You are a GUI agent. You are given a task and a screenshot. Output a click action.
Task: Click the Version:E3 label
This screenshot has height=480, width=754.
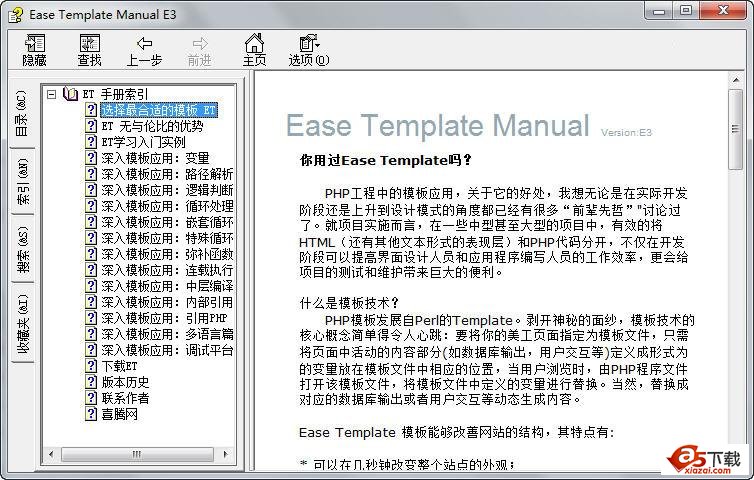coord(626,133)
